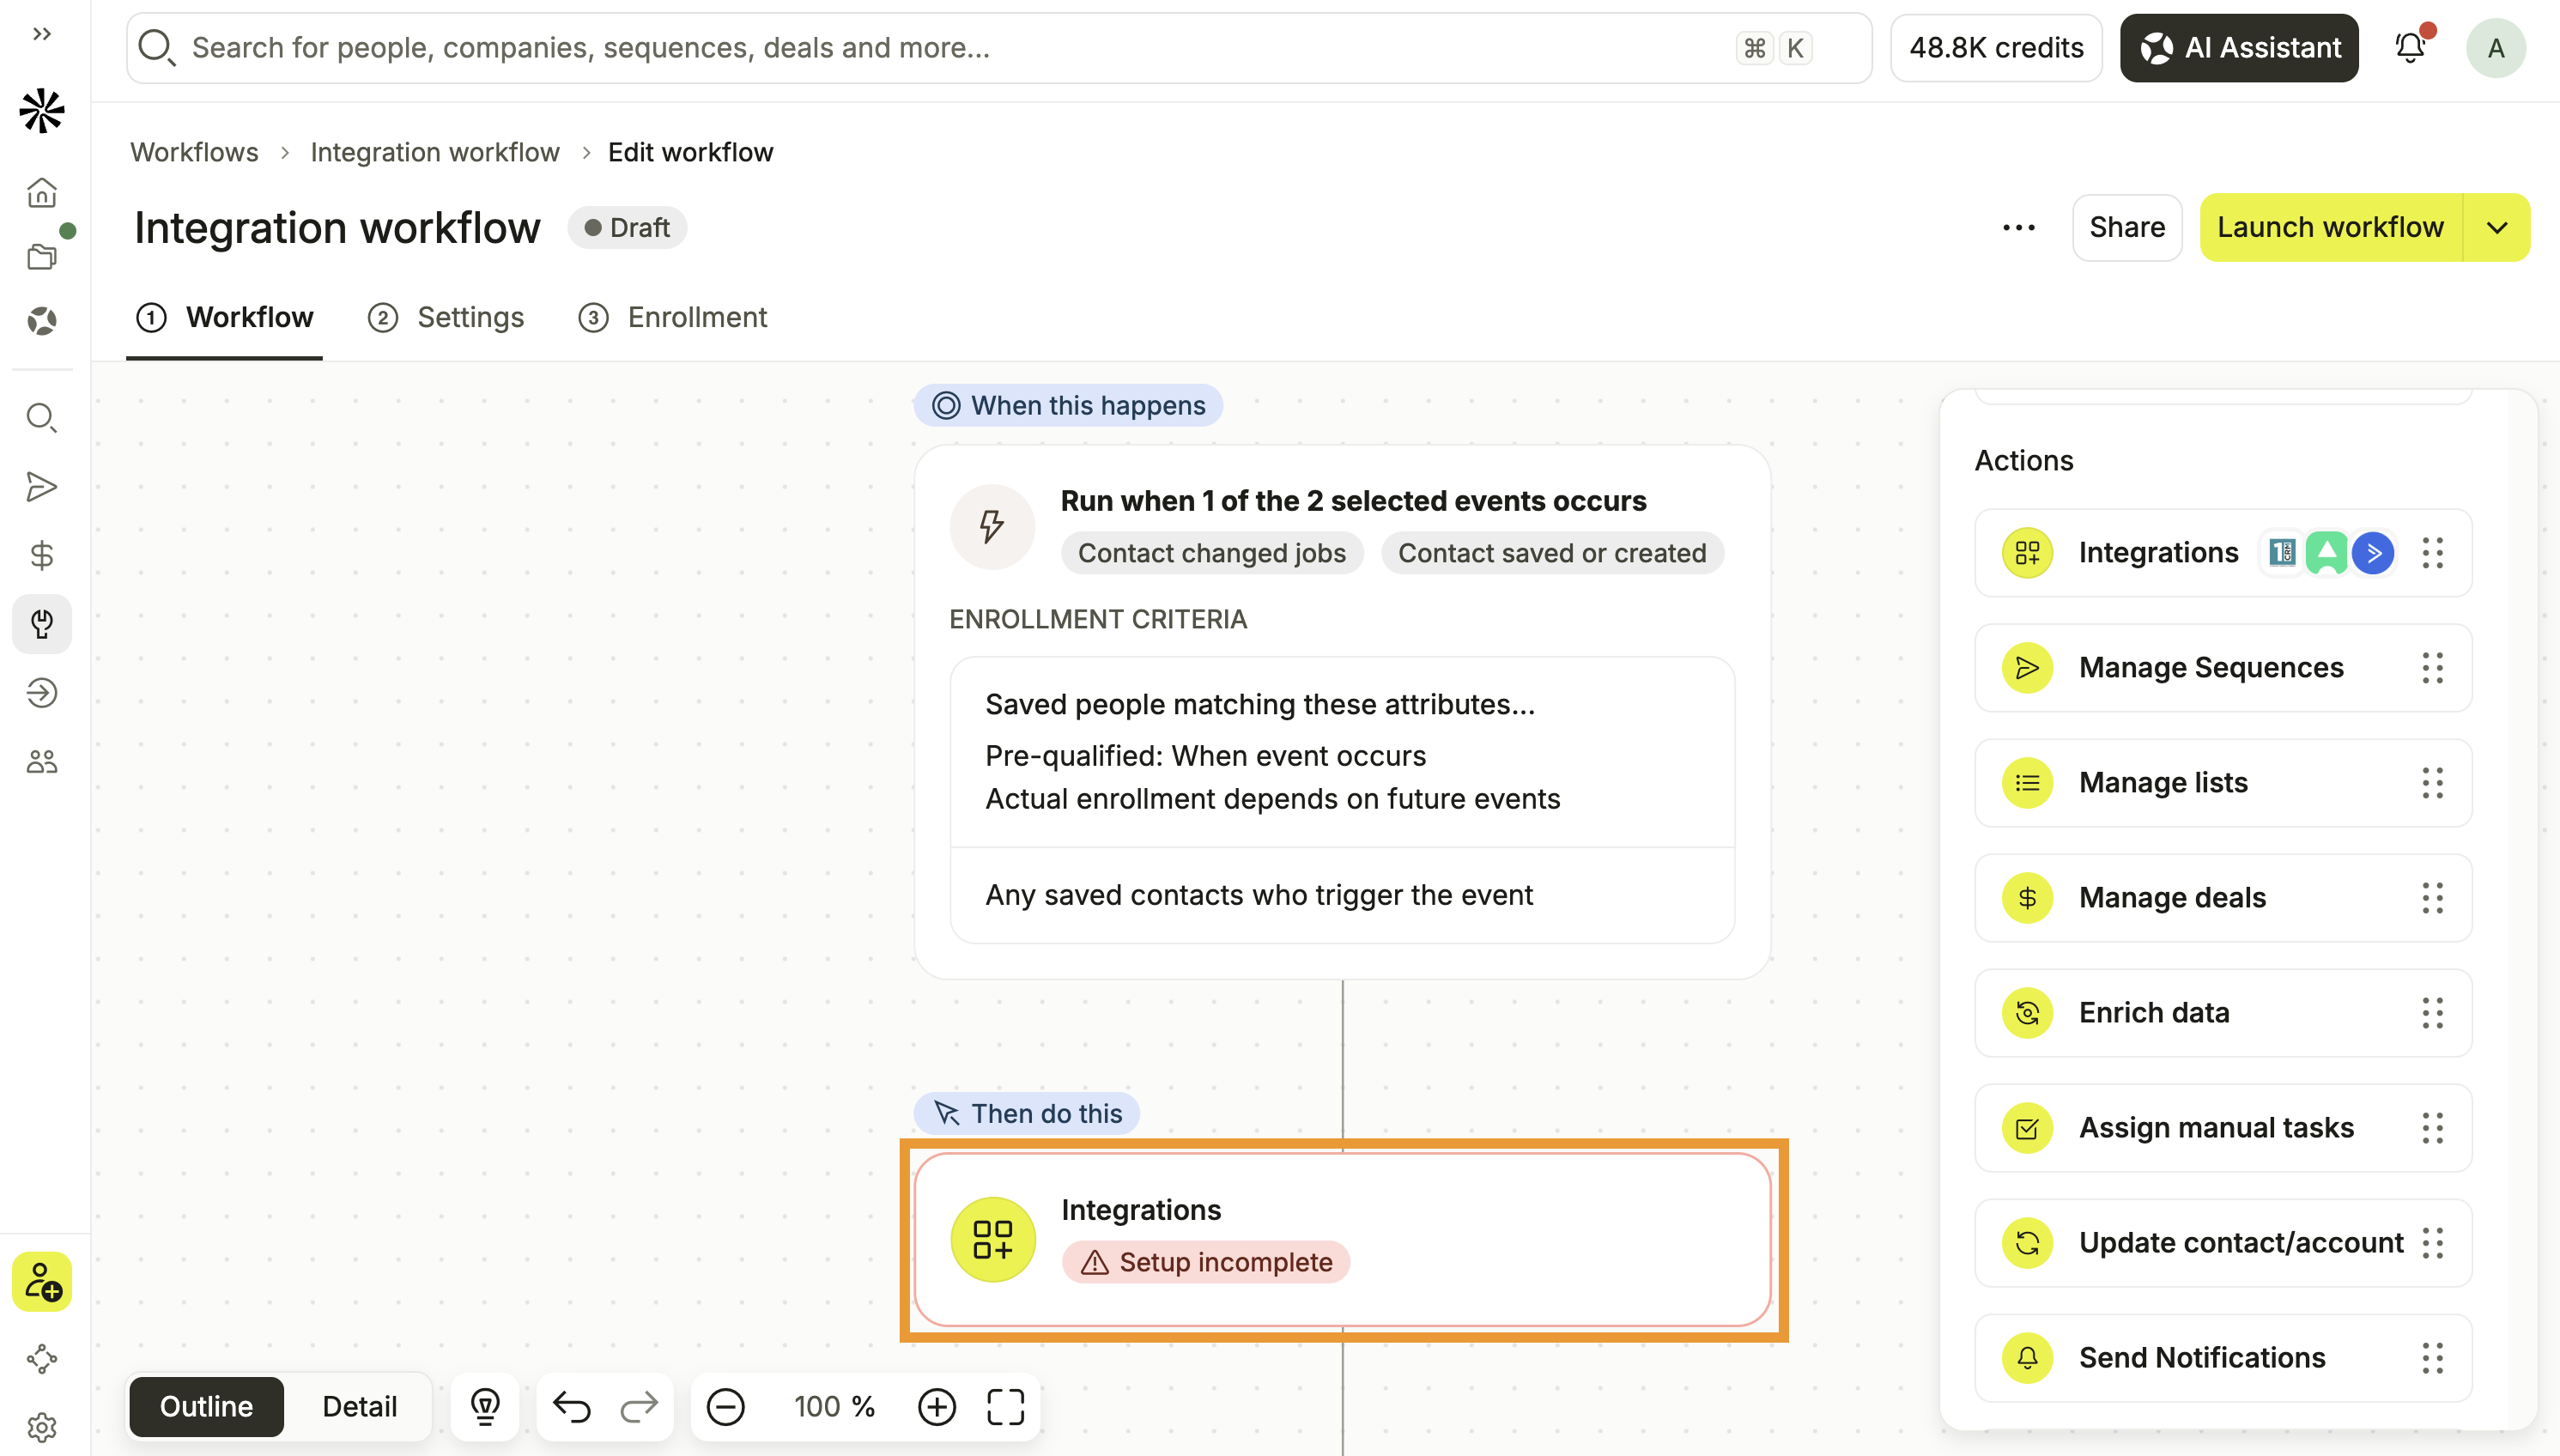Open the AI sidebar icon below folders
This screenshot has height=1456, width=2560.
click(42, 321)
